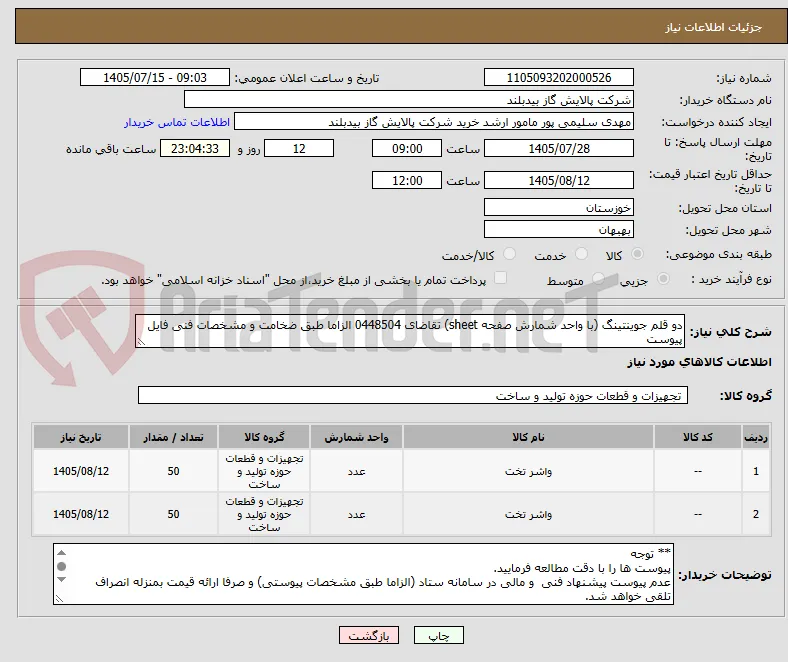
Task: Click the requester field مهدی سلیمی پور
Action: pyautogui.click(x=434, y=122)
